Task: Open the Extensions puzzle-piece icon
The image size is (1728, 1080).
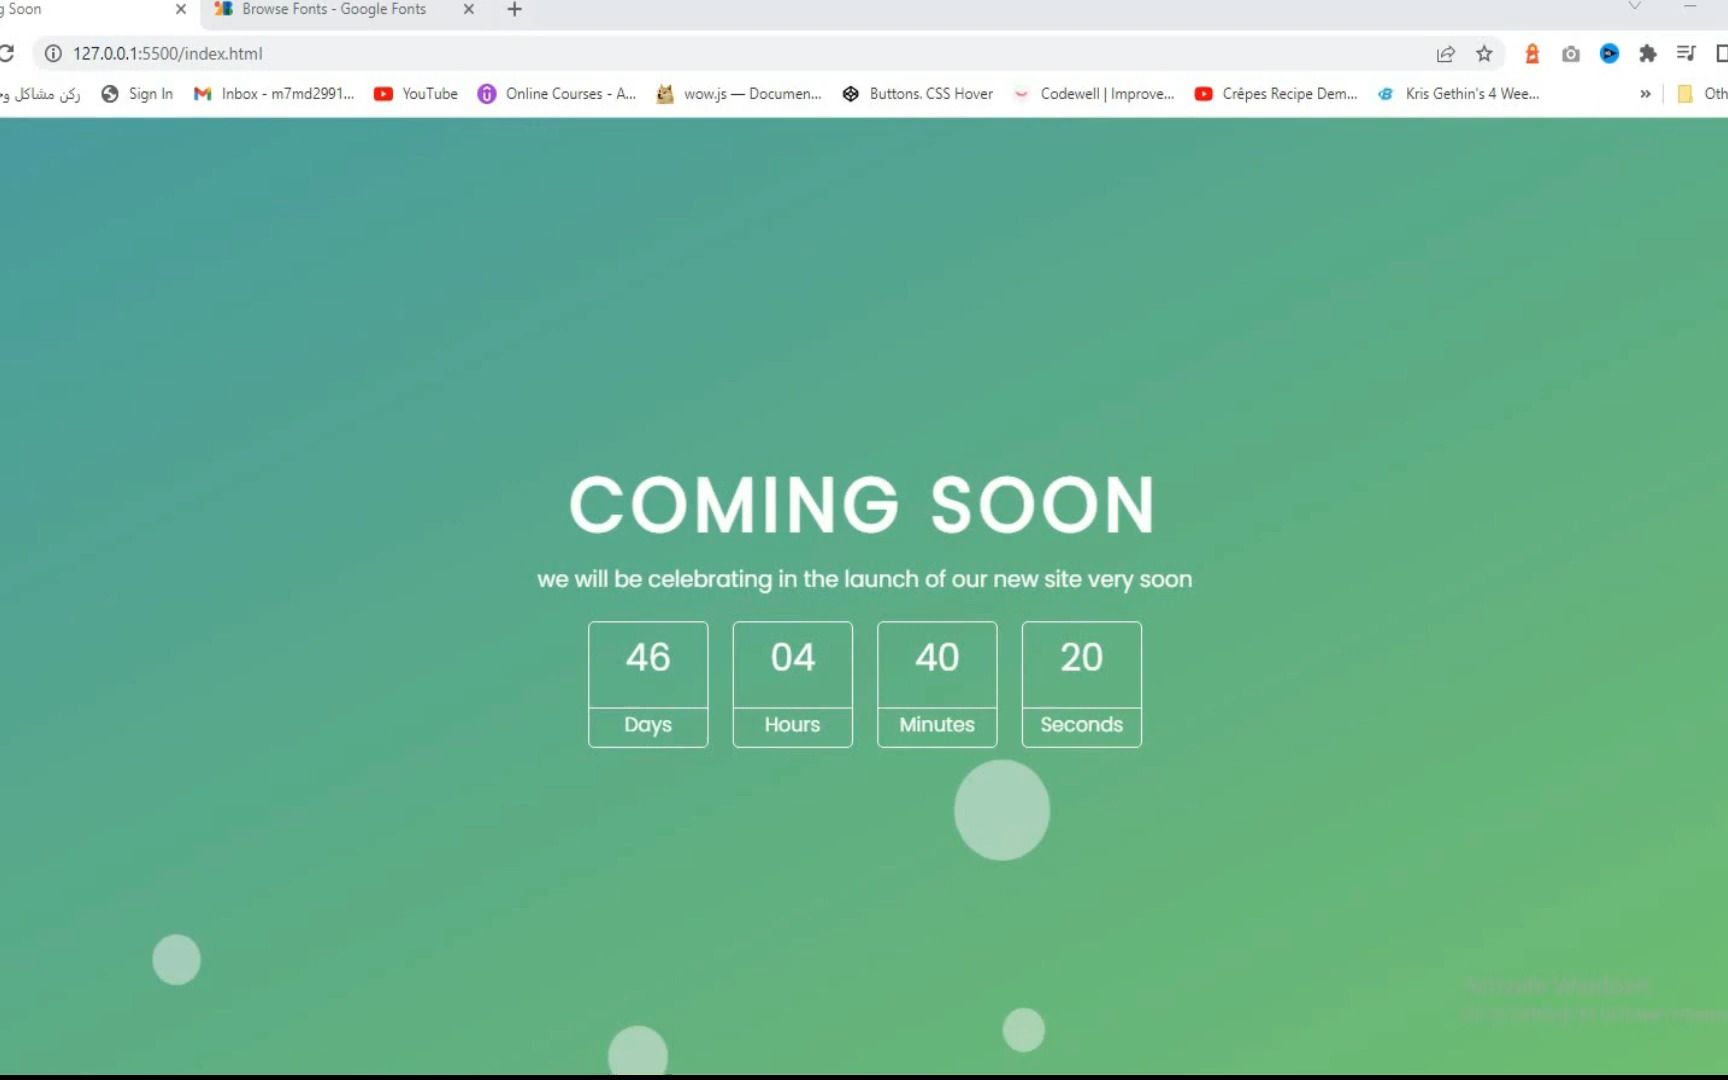Action: click(x=1647, y=54)
